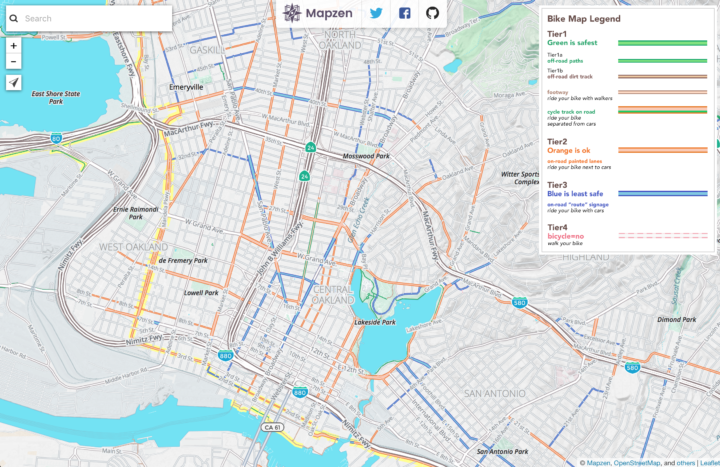Open the Mapzen logo link
The height and width of the screenshot is (467, 720).
[318, 13]
